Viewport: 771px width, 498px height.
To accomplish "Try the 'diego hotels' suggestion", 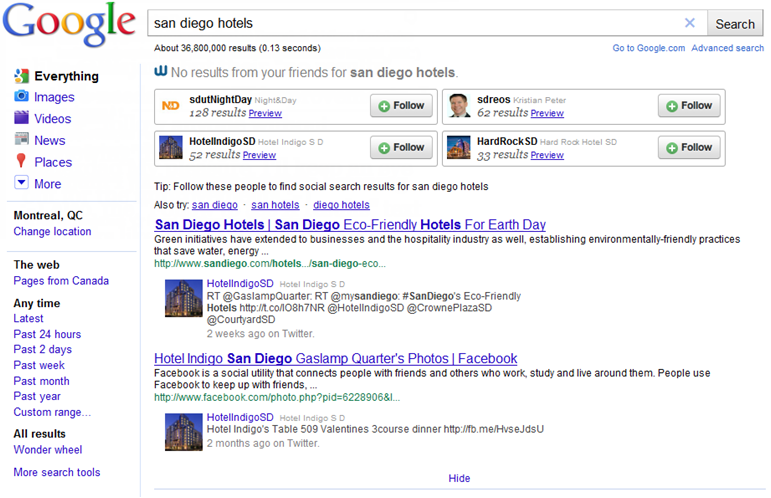I will [x=341, y=205].
